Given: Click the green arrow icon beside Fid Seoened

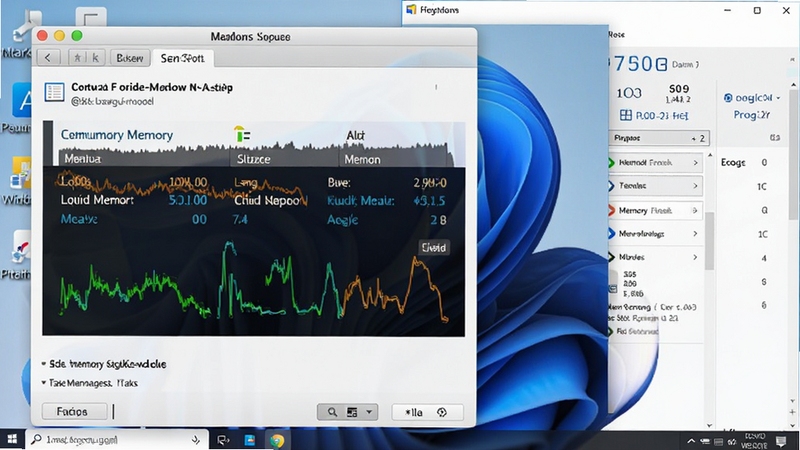Looking at the screenshot, I should (x=610, y=331).
